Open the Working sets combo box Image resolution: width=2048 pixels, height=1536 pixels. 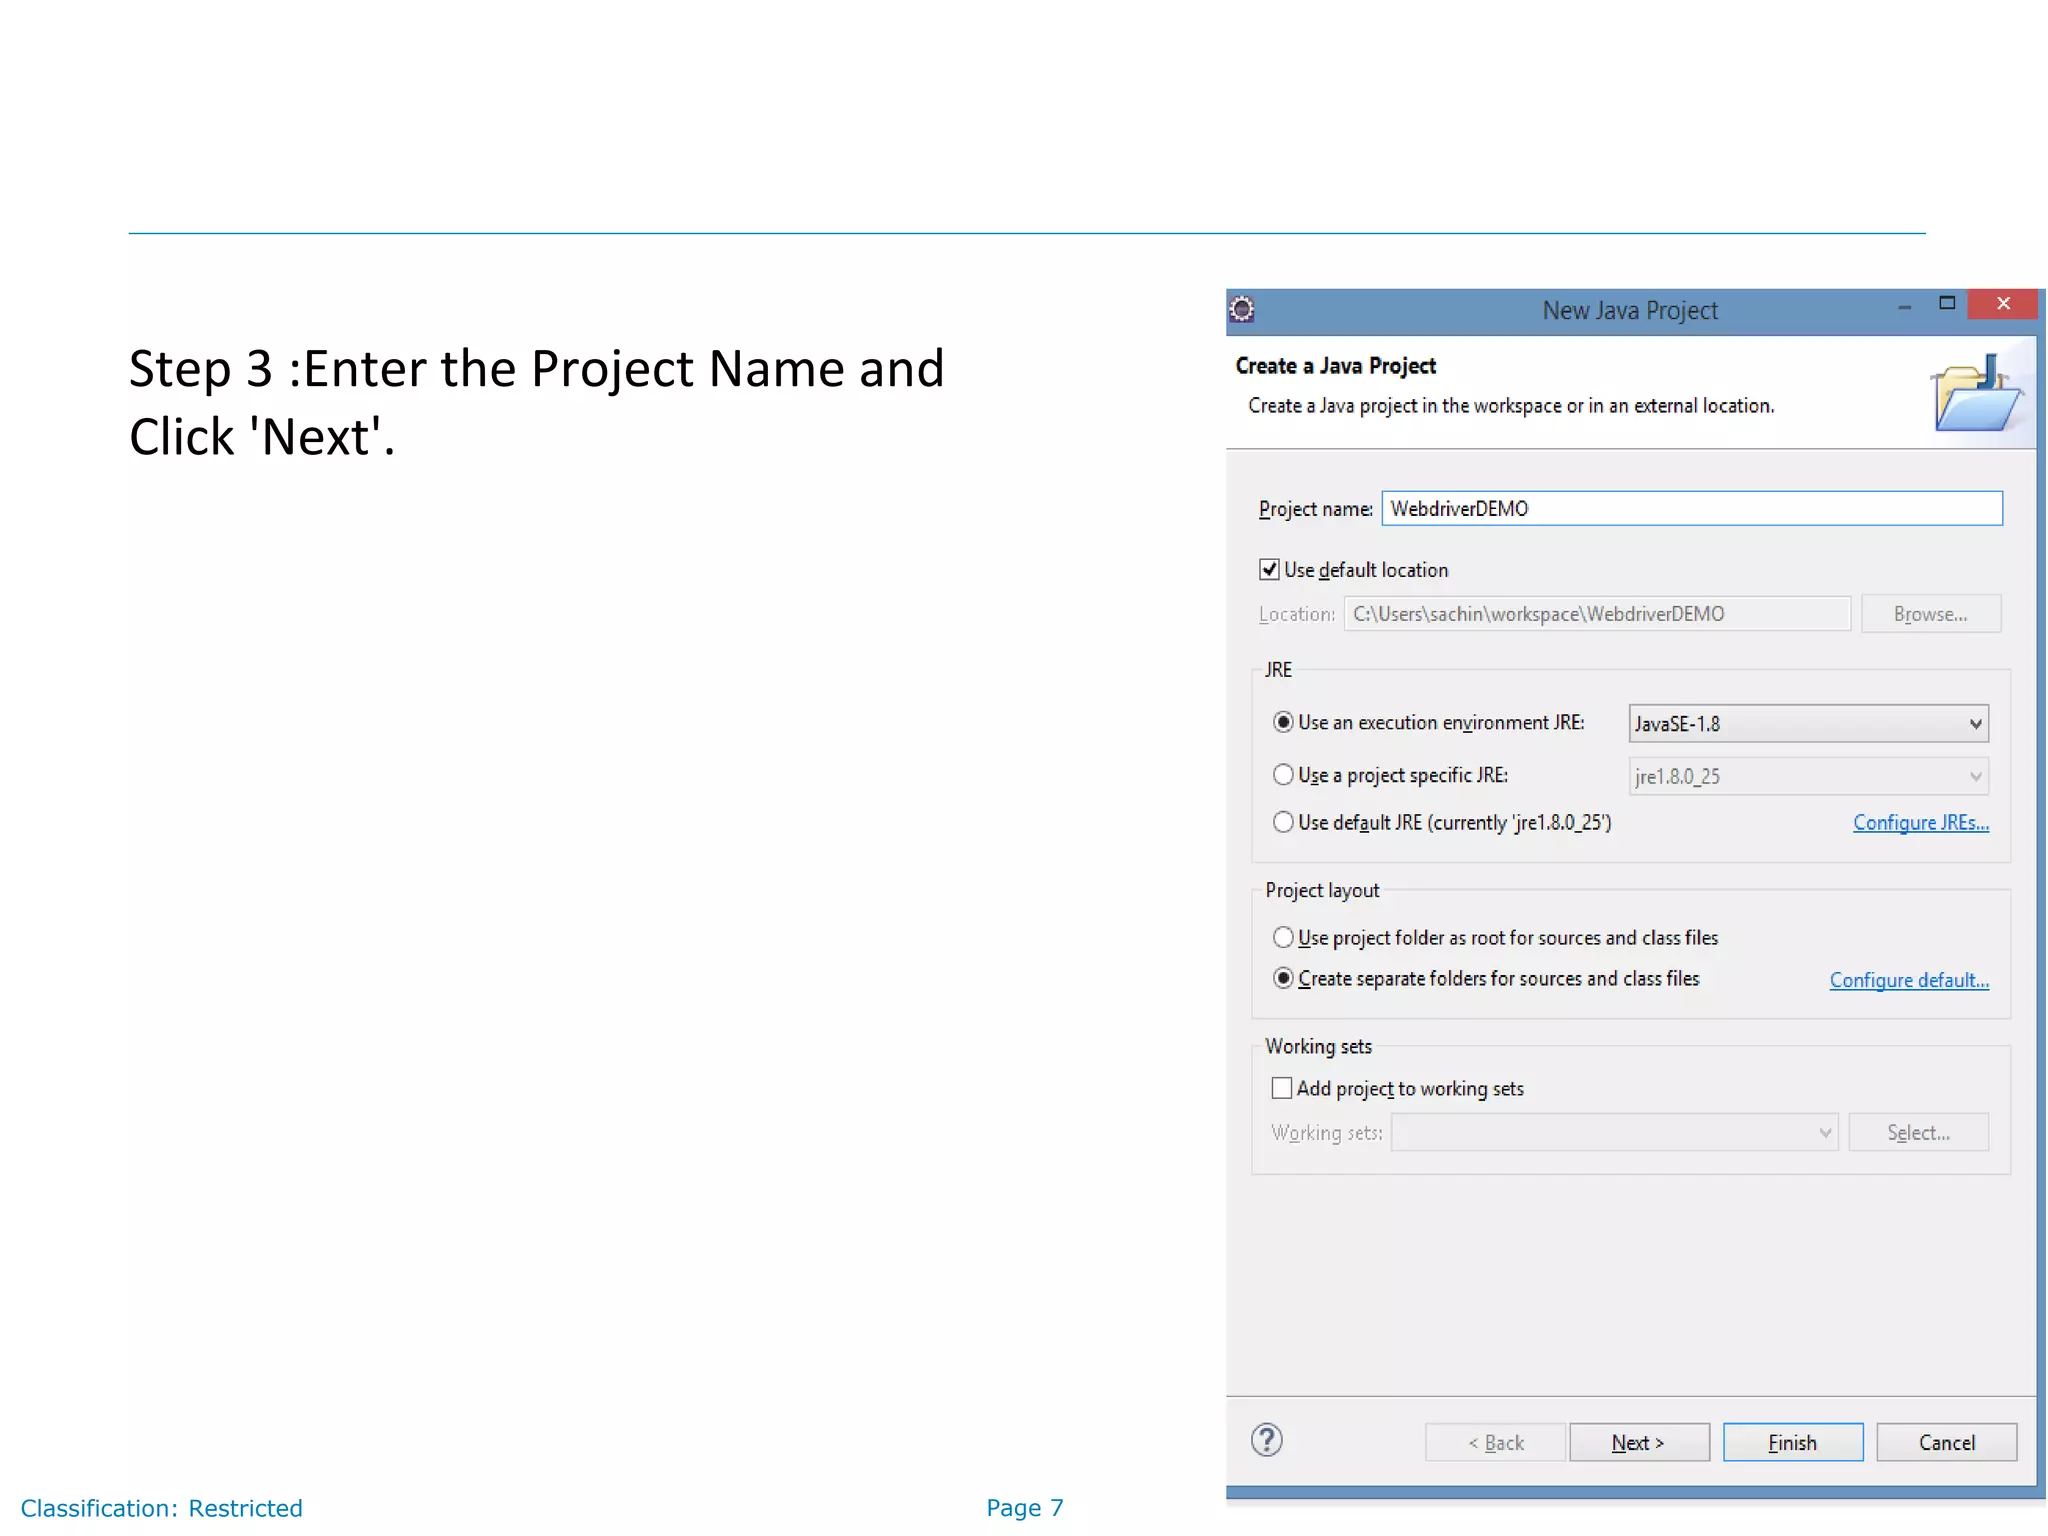(x=1614, y=1132)
